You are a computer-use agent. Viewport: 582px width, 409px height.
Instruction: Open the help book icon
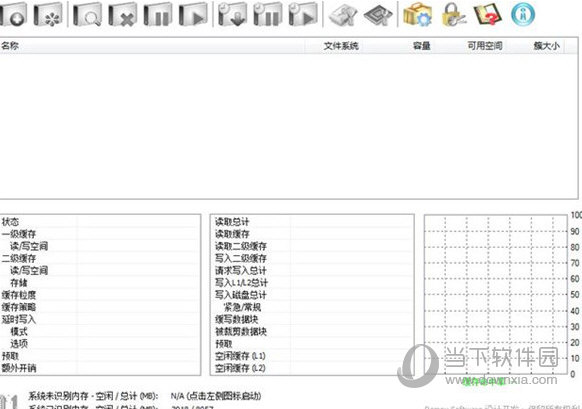[488, 15]
